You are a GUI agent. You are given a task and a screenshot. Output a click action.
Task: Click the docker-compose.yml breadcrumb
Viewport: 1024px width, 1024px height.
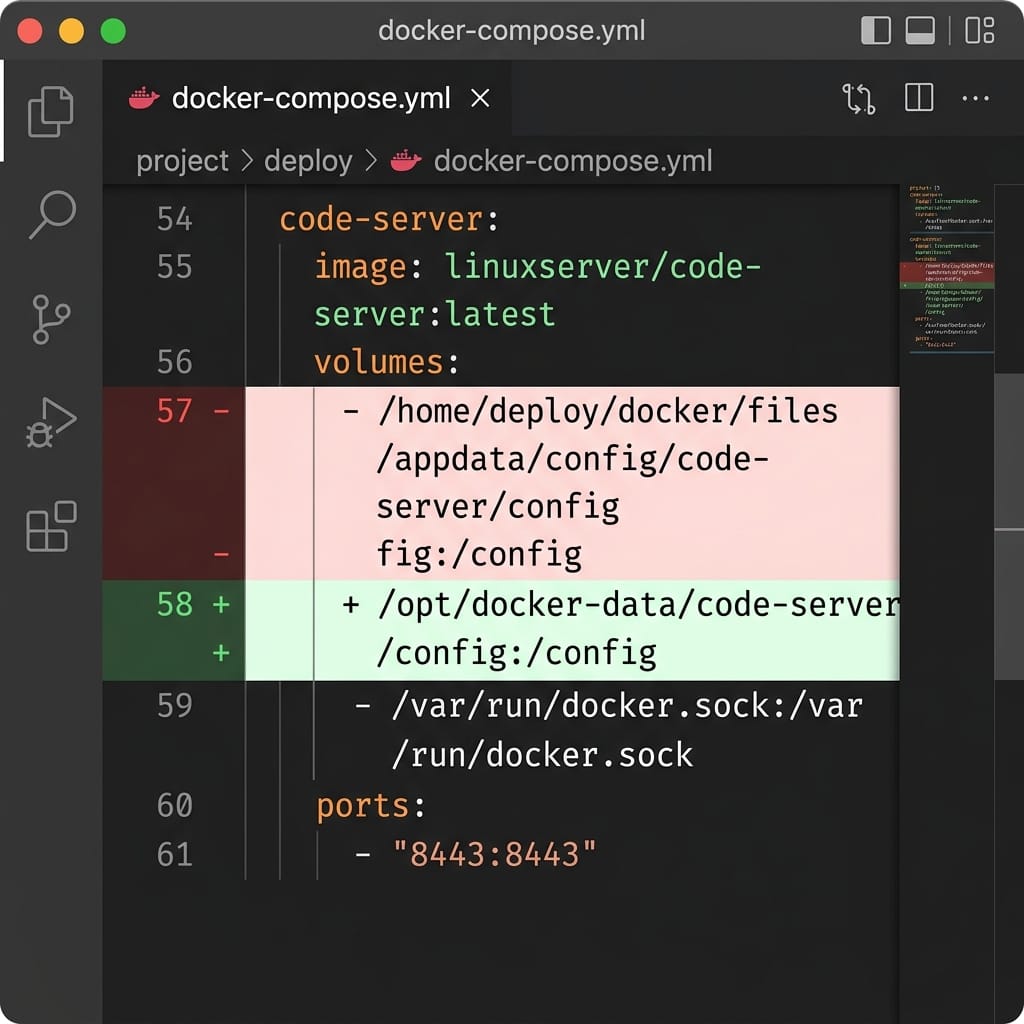[573, 161]
